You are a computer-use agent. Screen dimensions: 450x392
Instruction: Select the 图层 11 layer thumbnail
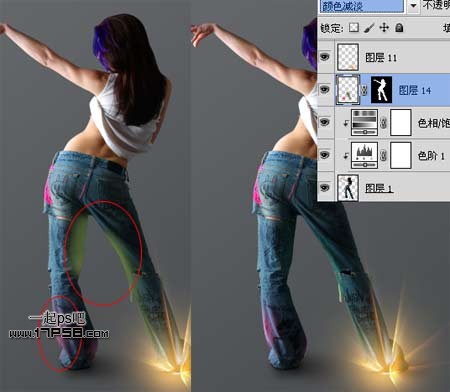pyautogui.click(x=348, y=57)
